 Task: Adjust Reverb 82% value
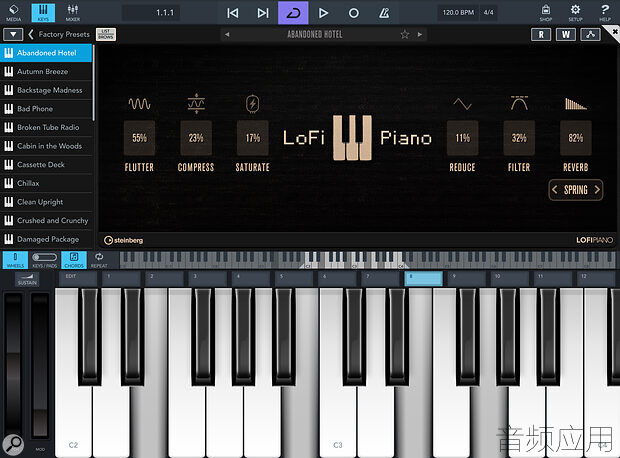click(576, 138)
